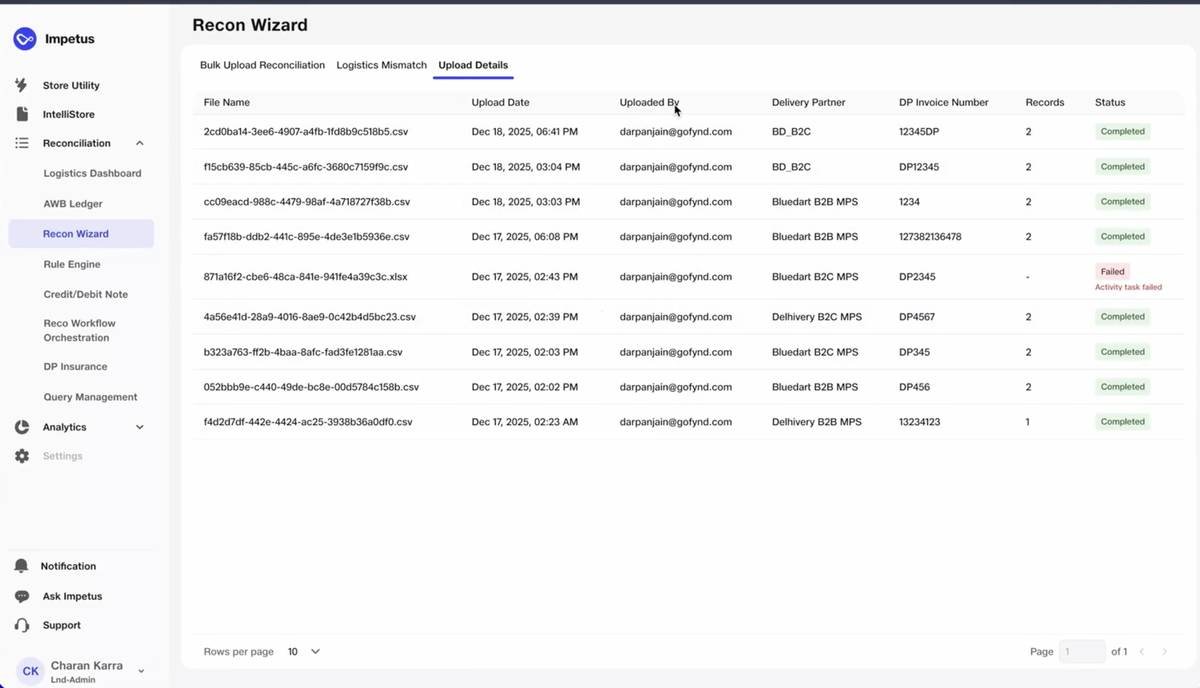Click file f15cb639-85cb-445c-a6fc-3680c7159f9c.csv
The height and width of the screenshot is (688, 1200).
306,167
